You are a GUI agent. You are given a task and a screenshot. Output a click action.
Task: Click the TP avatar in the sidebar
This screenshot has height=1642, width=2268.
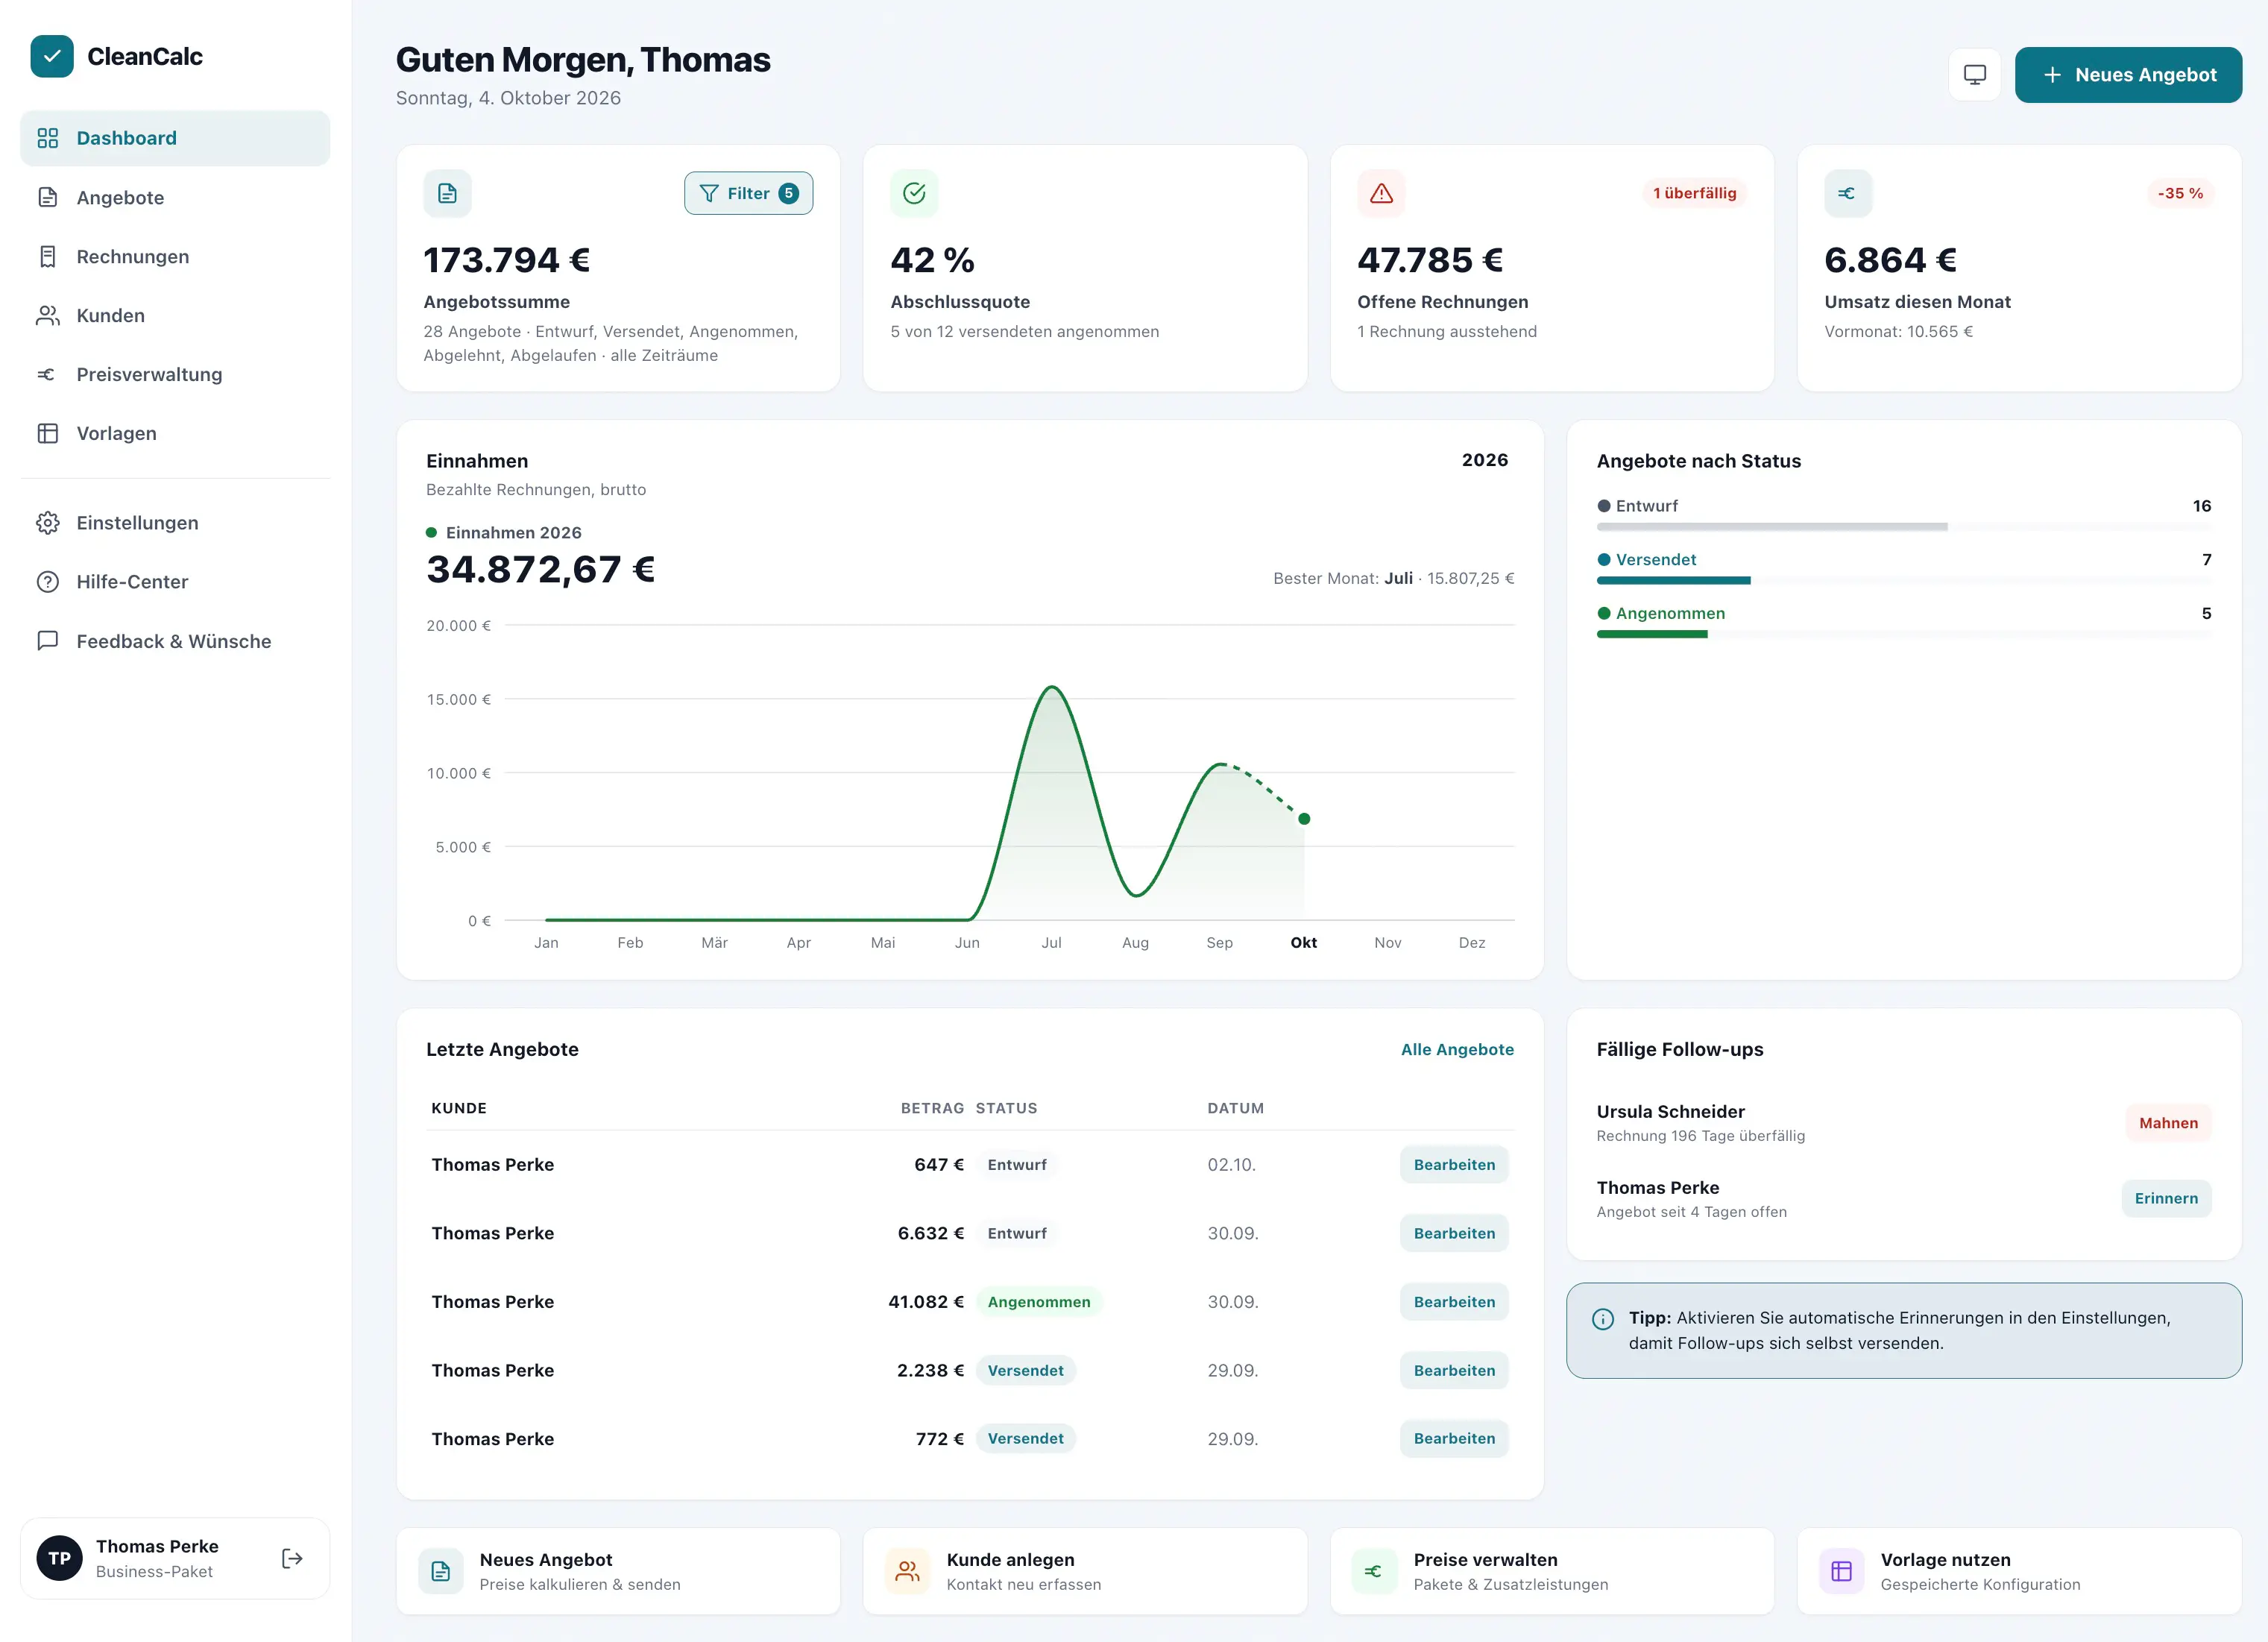coord(60,1558)
